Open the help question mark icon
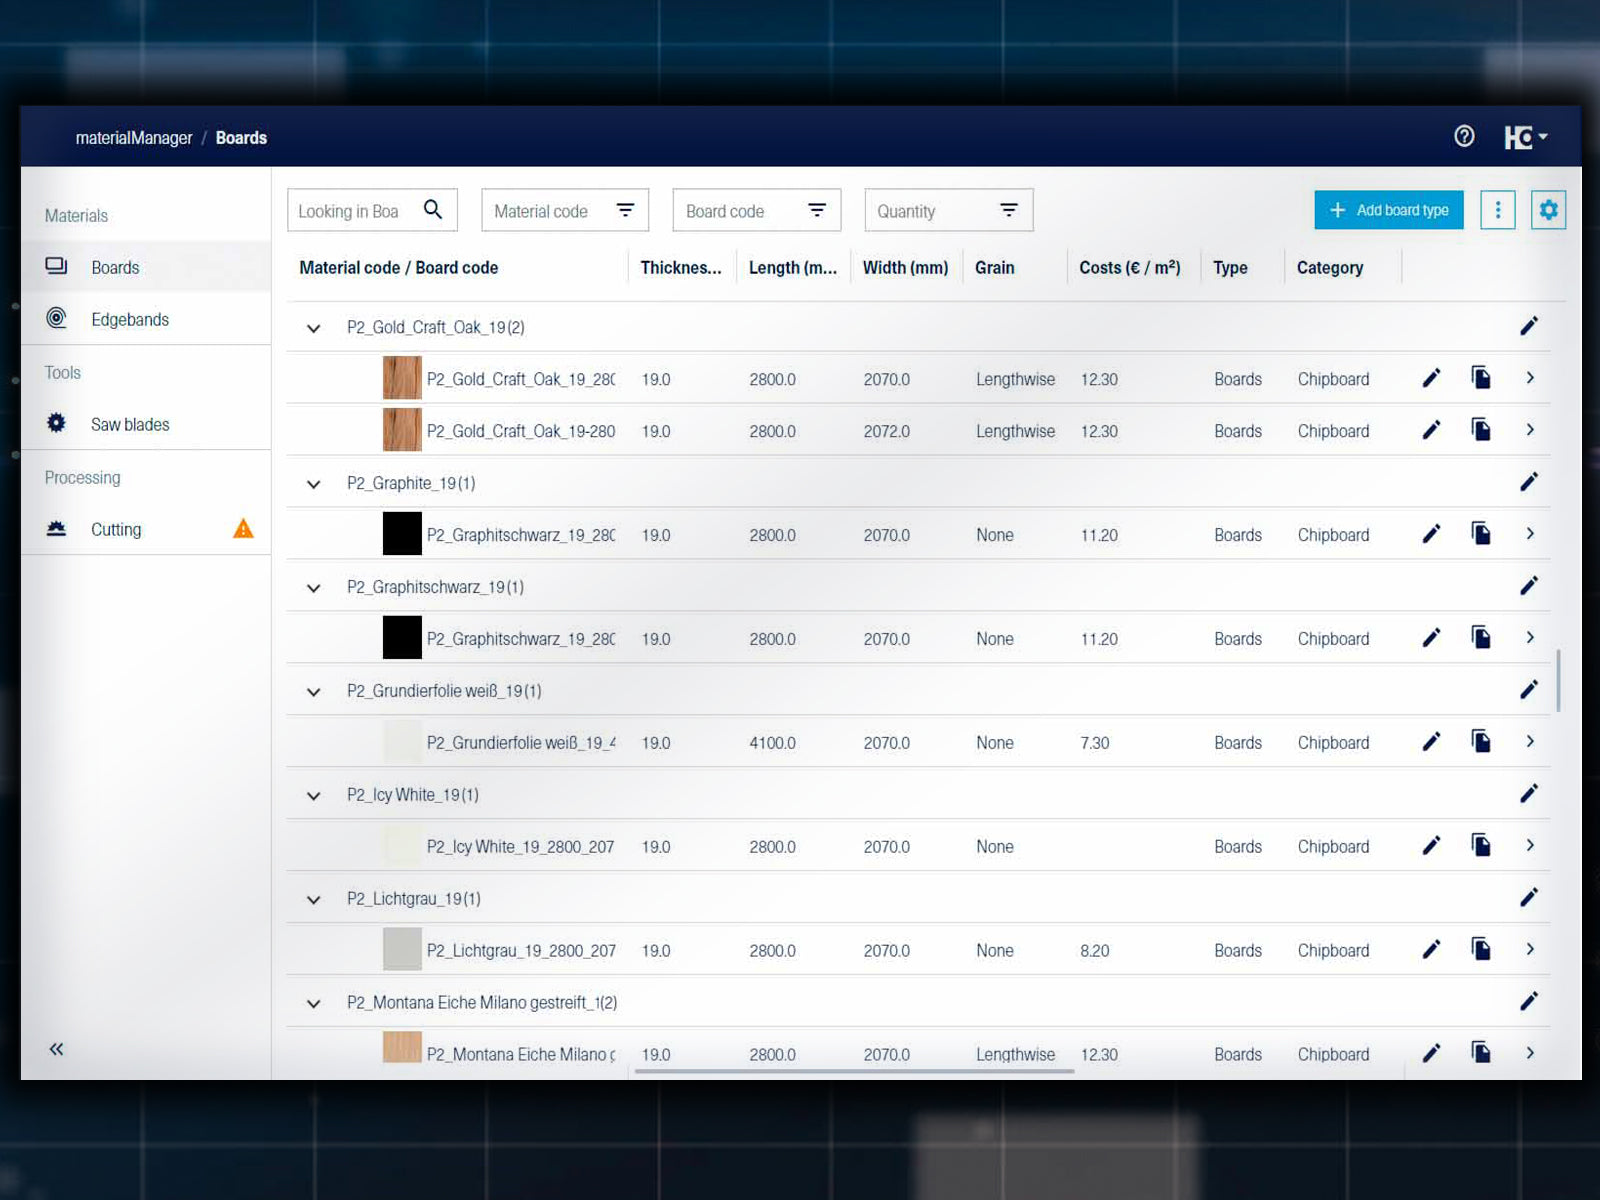The width and height of the screenshot is (1600, 1200). pyautogui.click(x=1464, y=136)
